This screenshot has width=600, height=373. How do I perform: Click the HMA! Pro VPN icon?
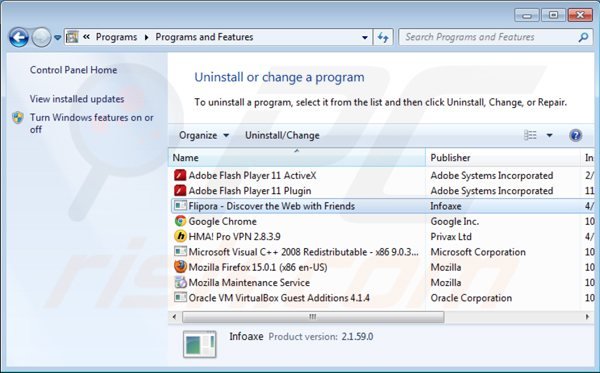point(180,236)
